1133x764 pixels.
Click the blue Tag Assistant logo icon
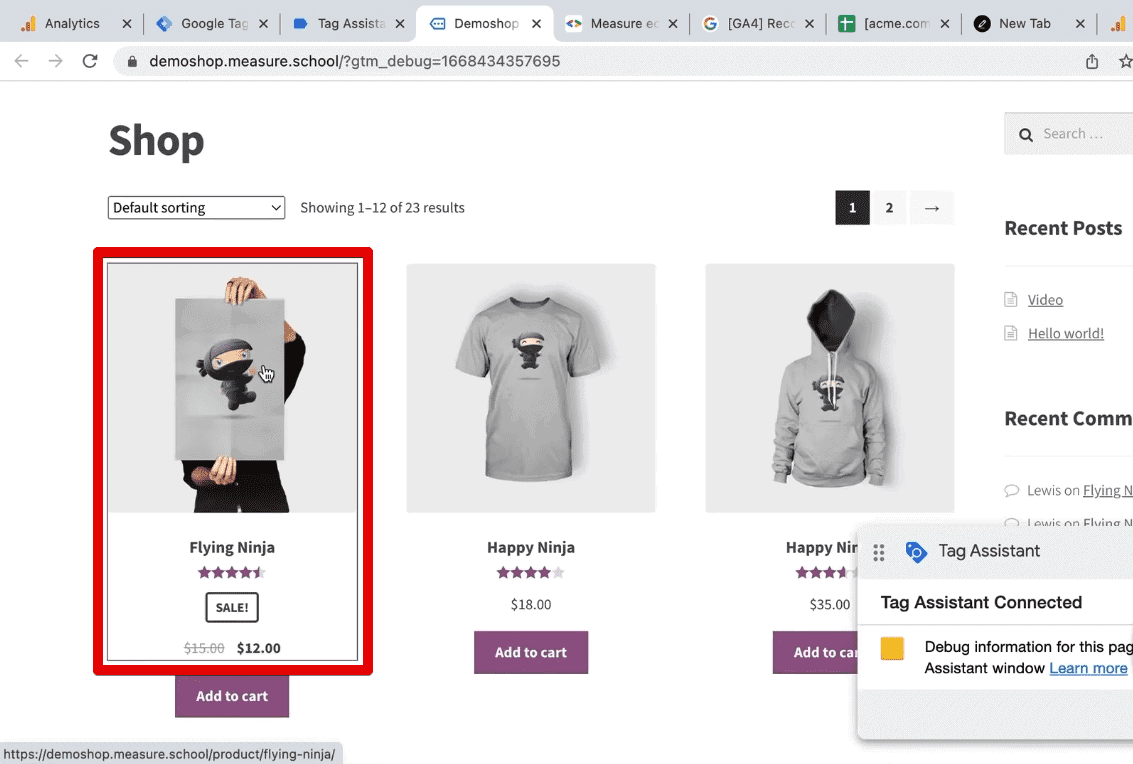click(917, 551)
